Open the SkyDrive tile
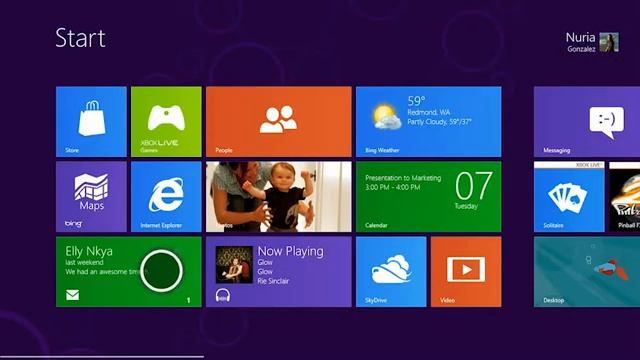 391,272
